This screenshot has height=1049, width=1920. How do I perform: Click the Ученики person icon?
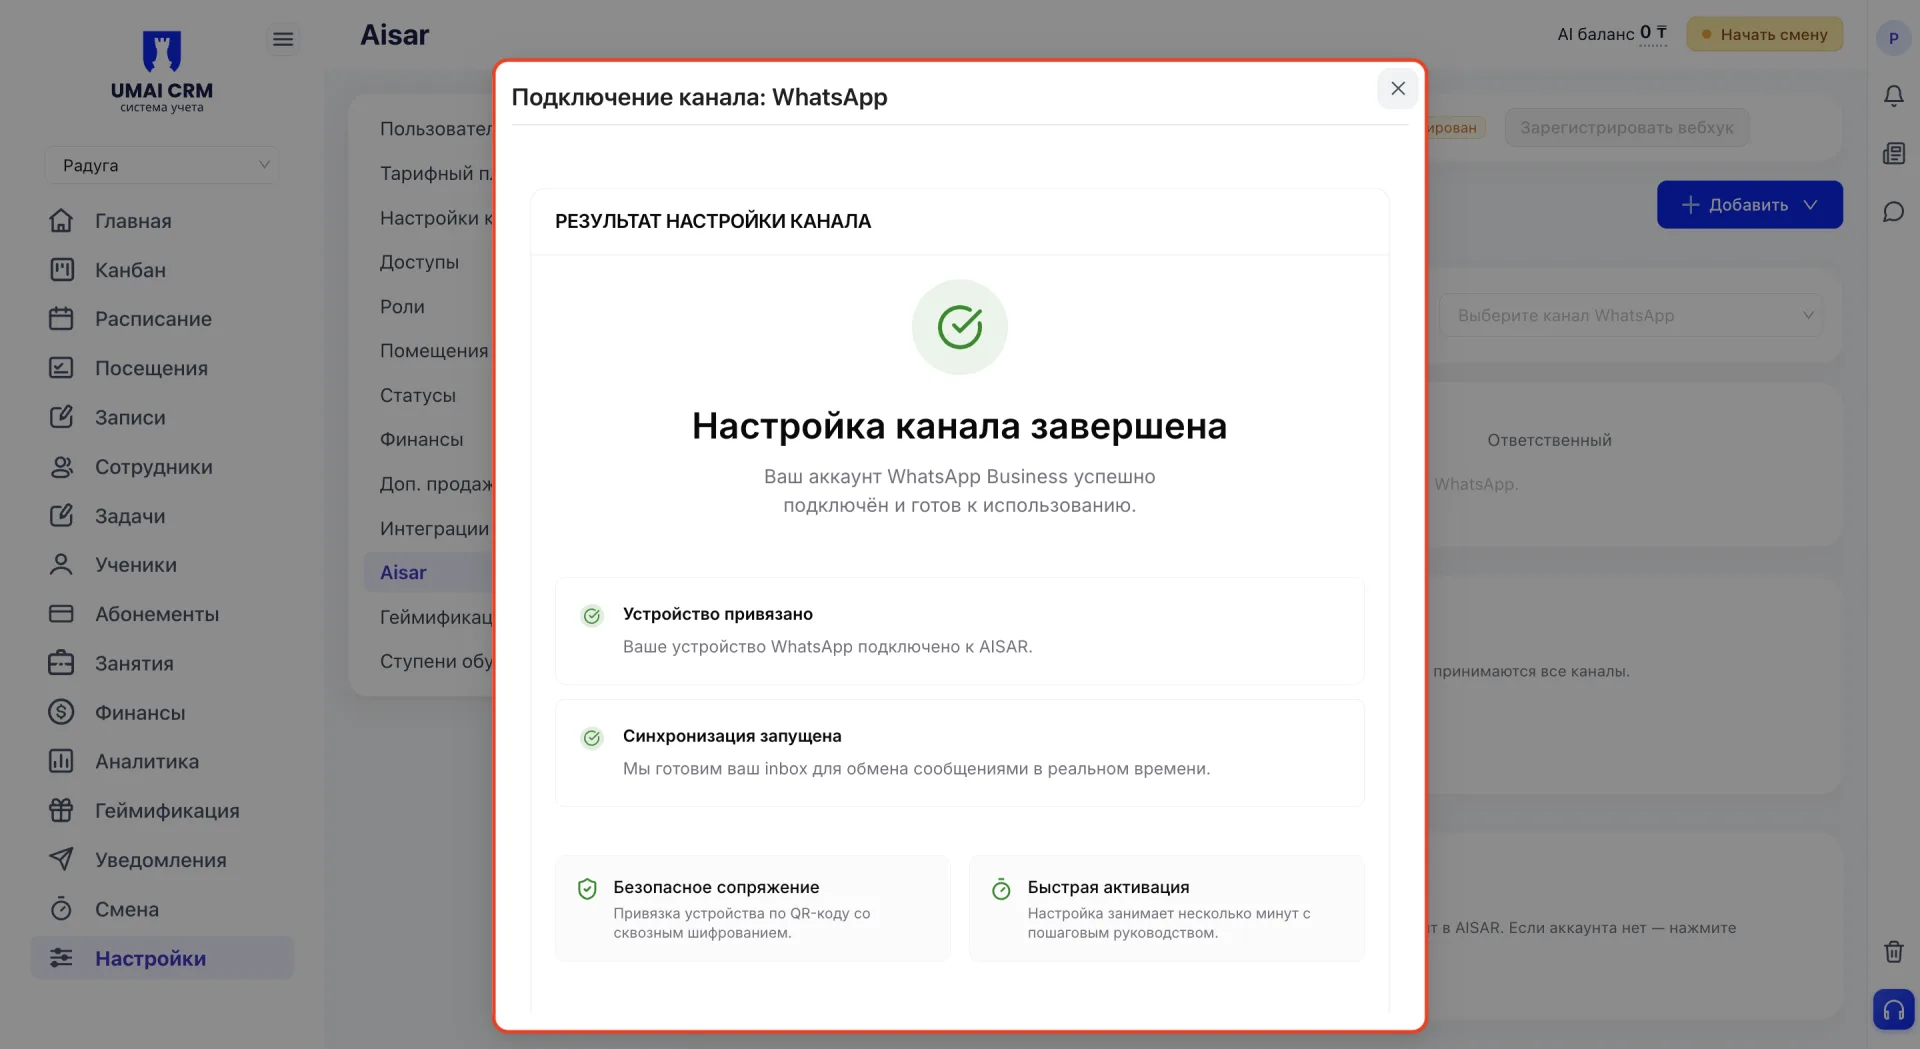pyautogui.click(x=61, y=564)
